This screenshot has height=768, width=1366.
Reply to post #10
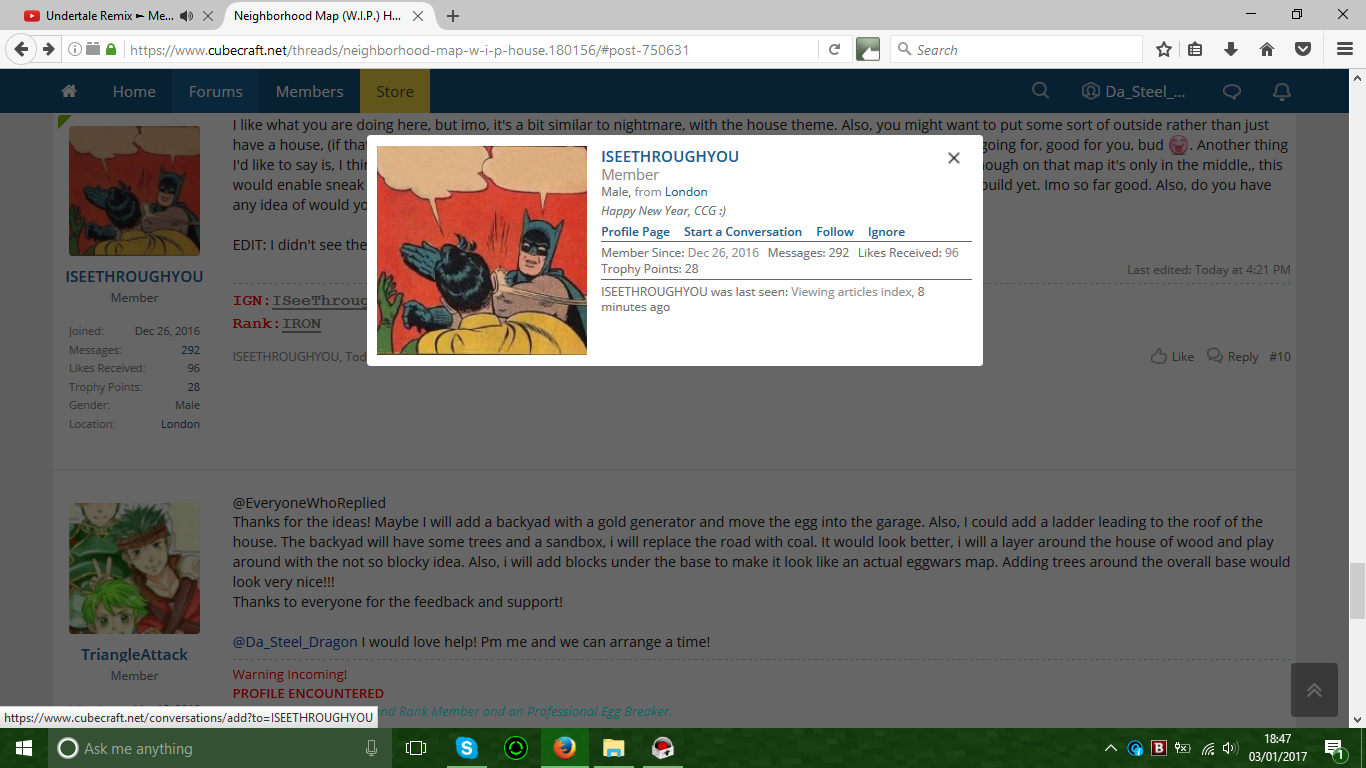pos(1233,356)
